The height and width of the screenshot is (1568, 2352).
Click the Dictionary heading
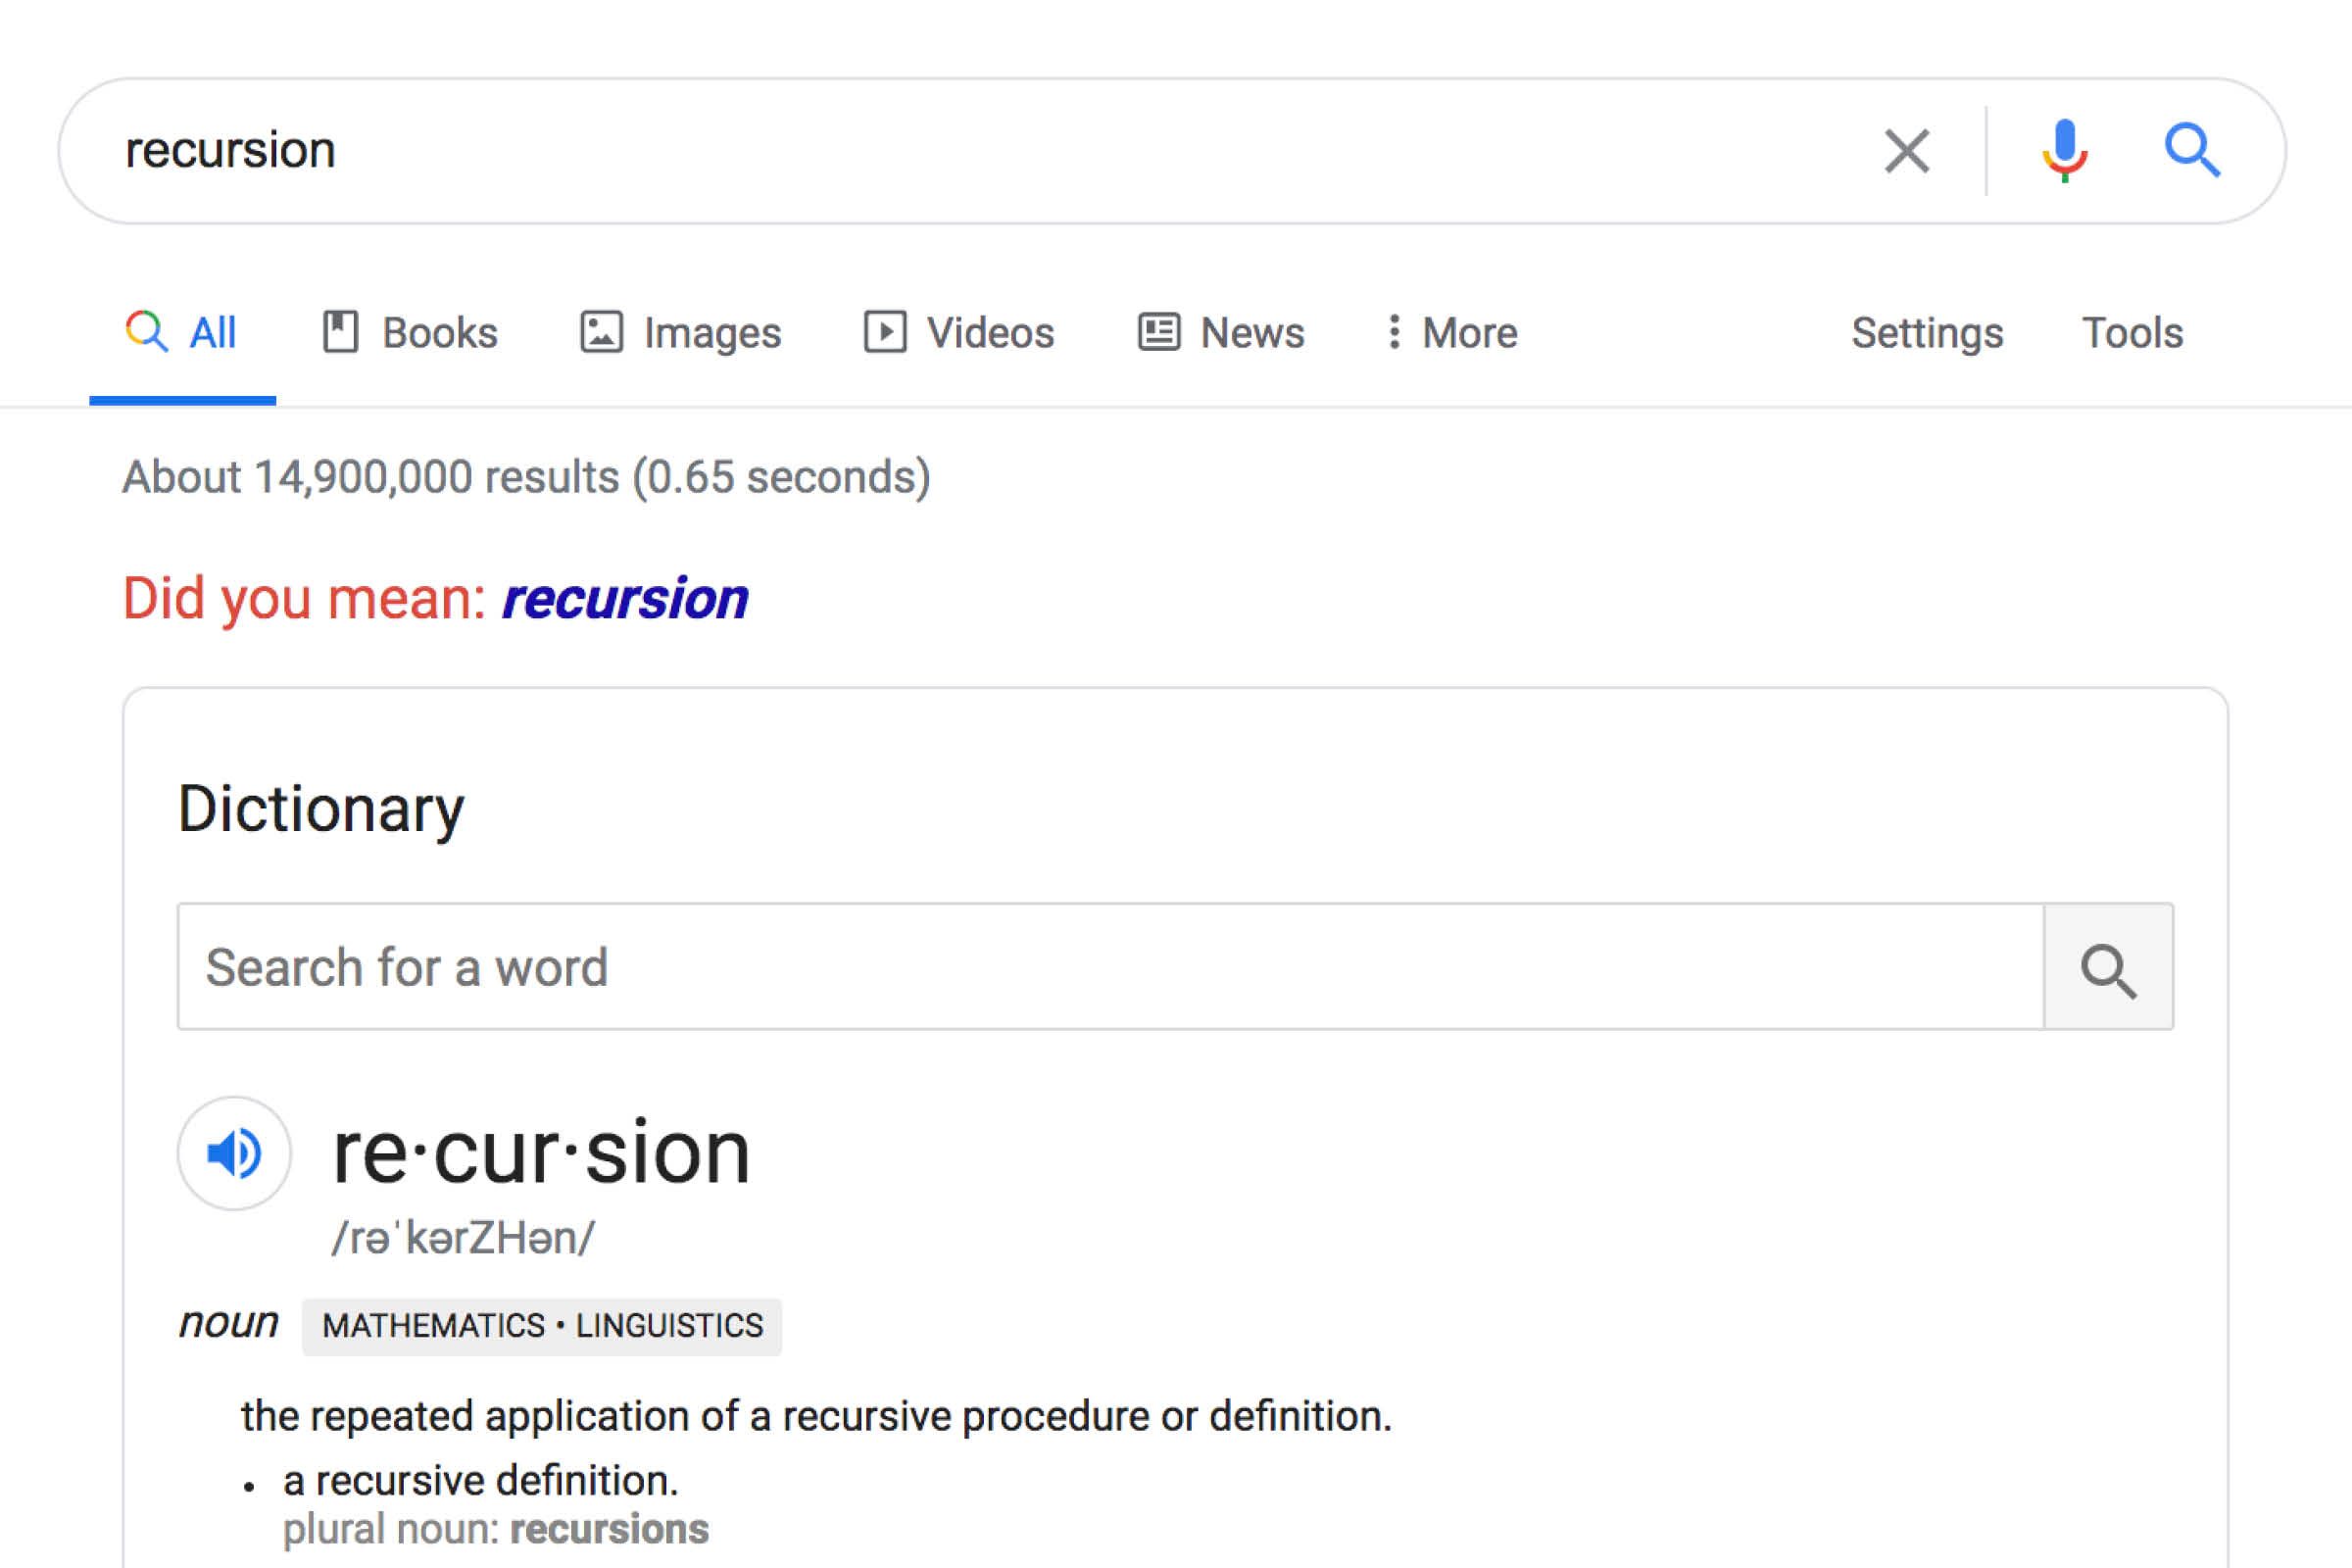[x=321, y=808]
